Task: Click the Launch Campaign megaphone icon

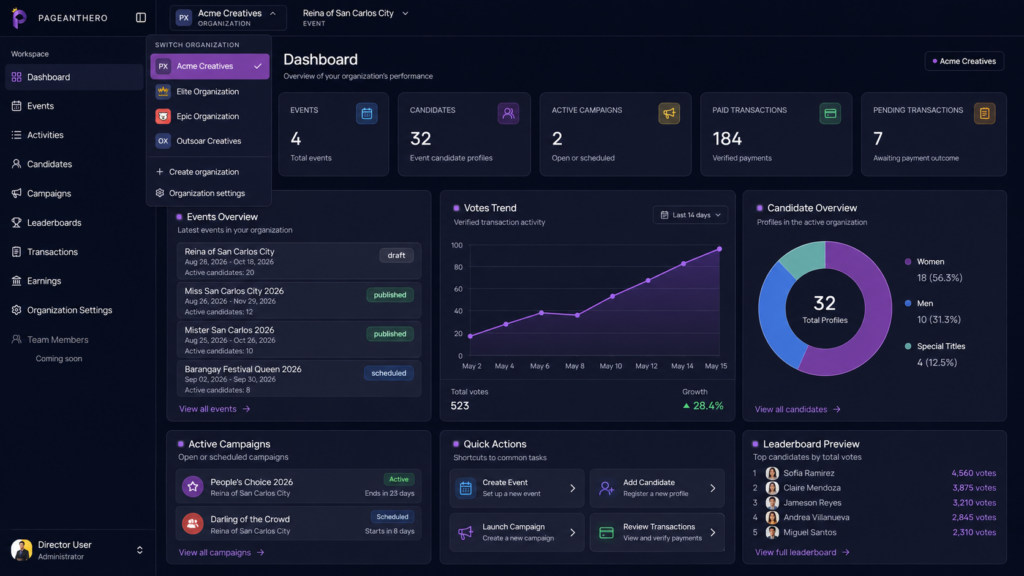Action: tap(466, 532)
